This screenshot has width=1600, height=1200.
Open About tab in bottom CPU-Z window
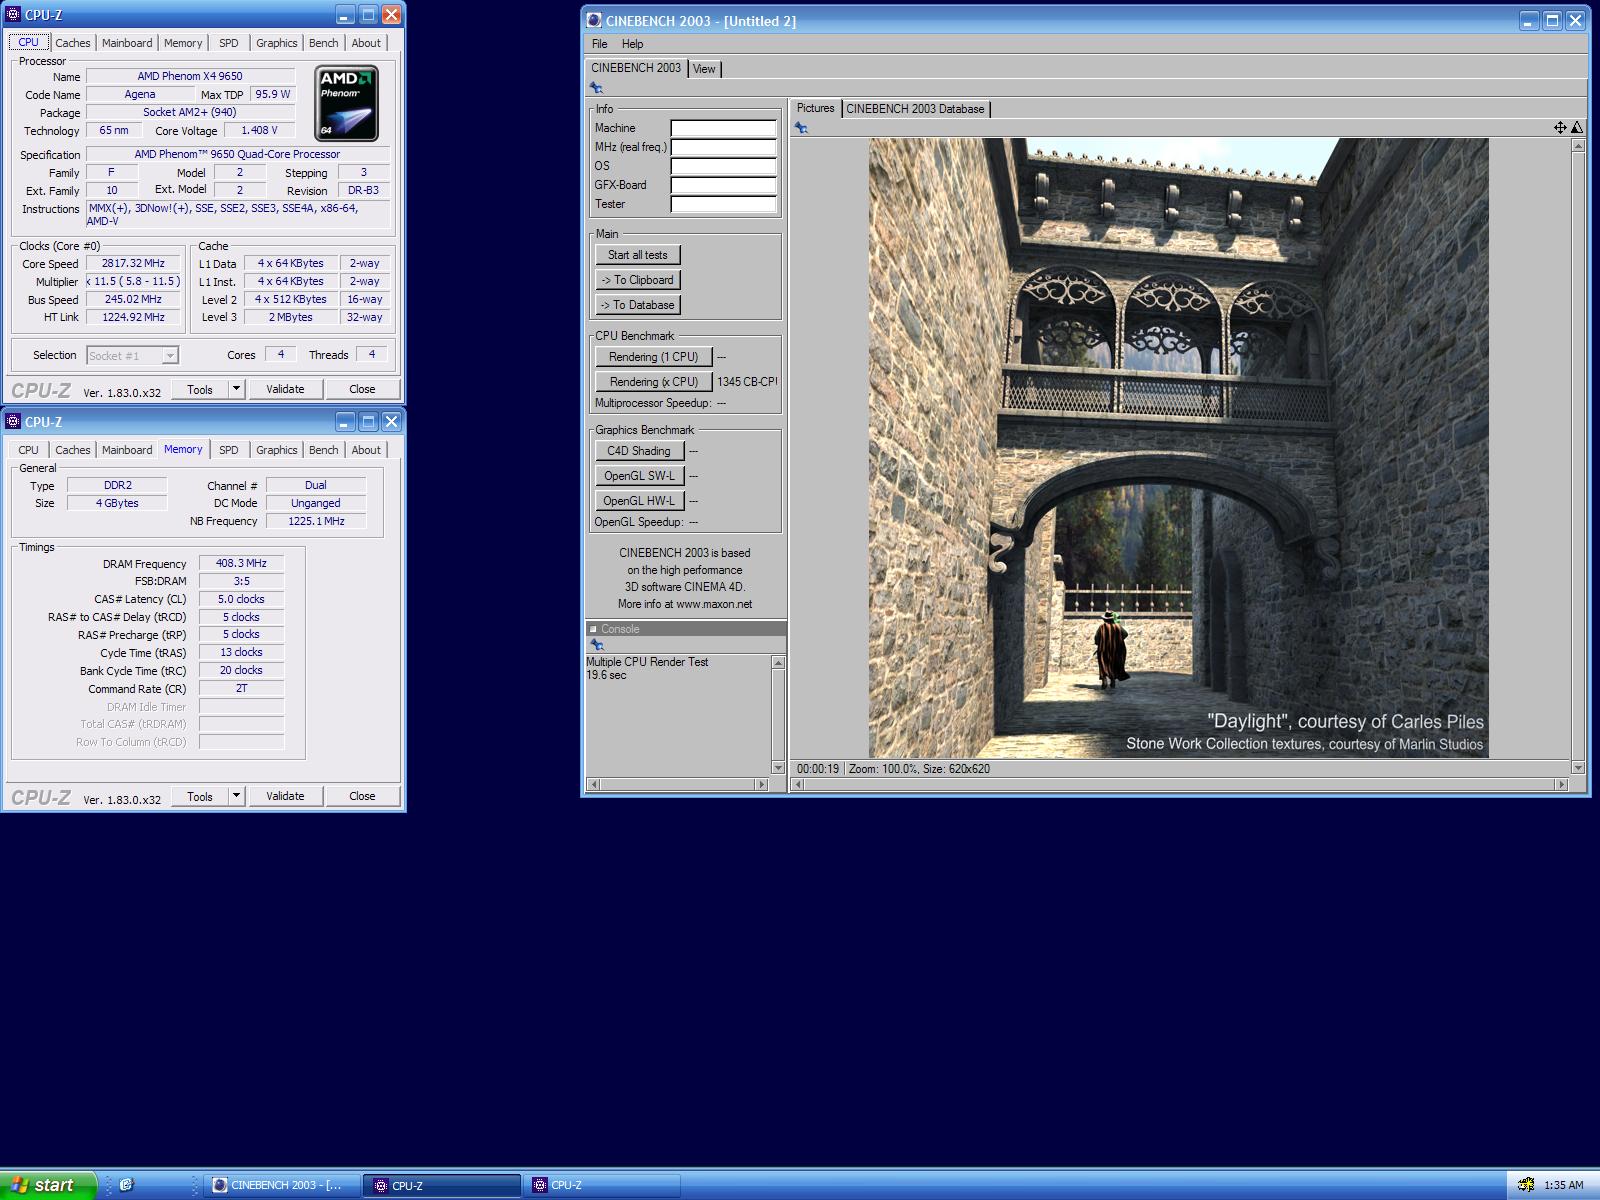click(366, 450)
